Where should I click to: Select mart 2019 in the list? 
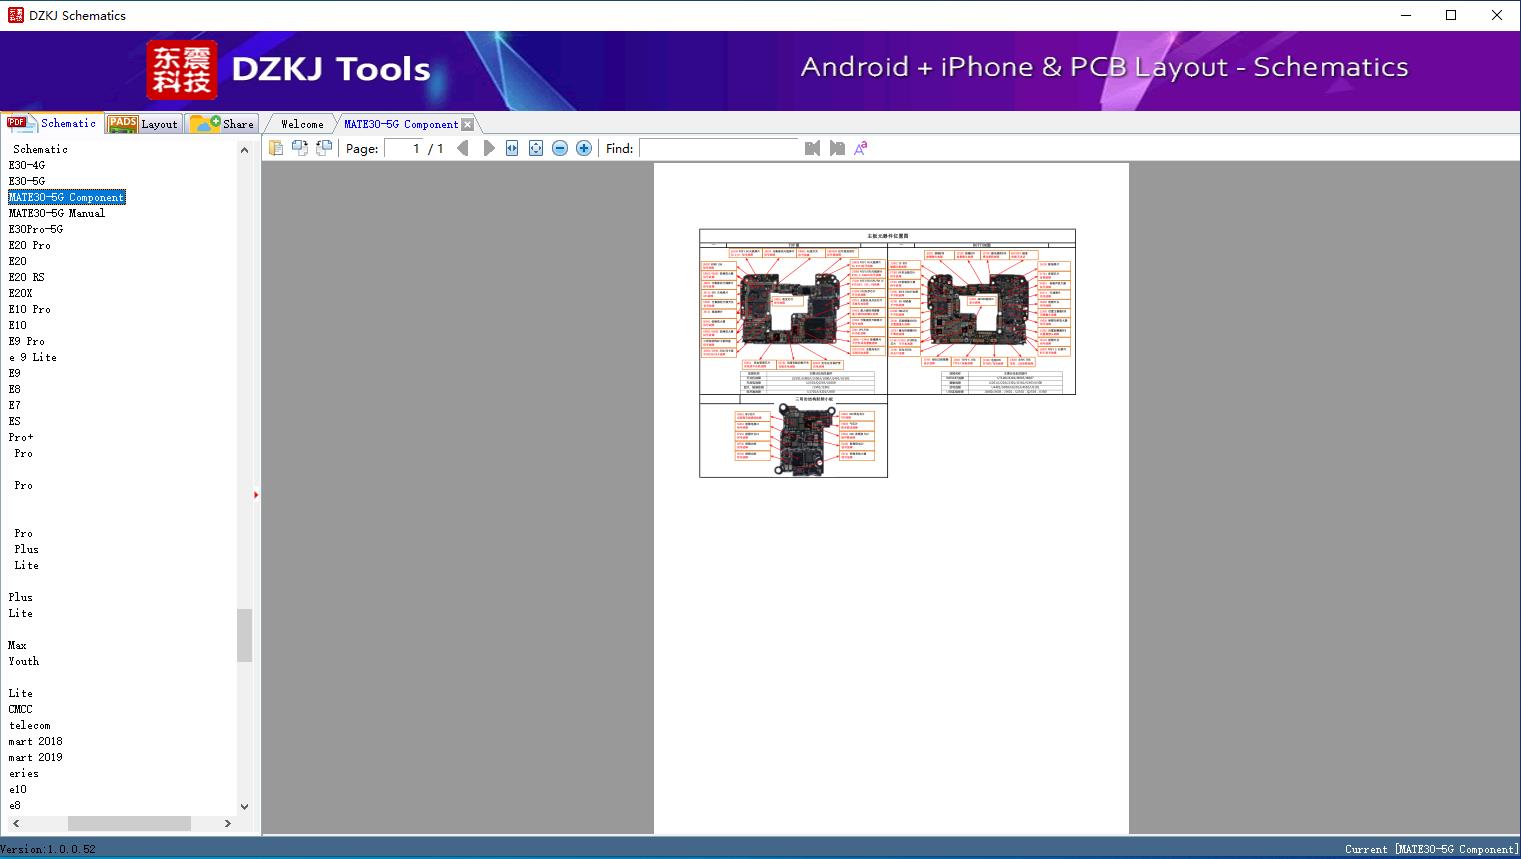[x=36, y=757]
